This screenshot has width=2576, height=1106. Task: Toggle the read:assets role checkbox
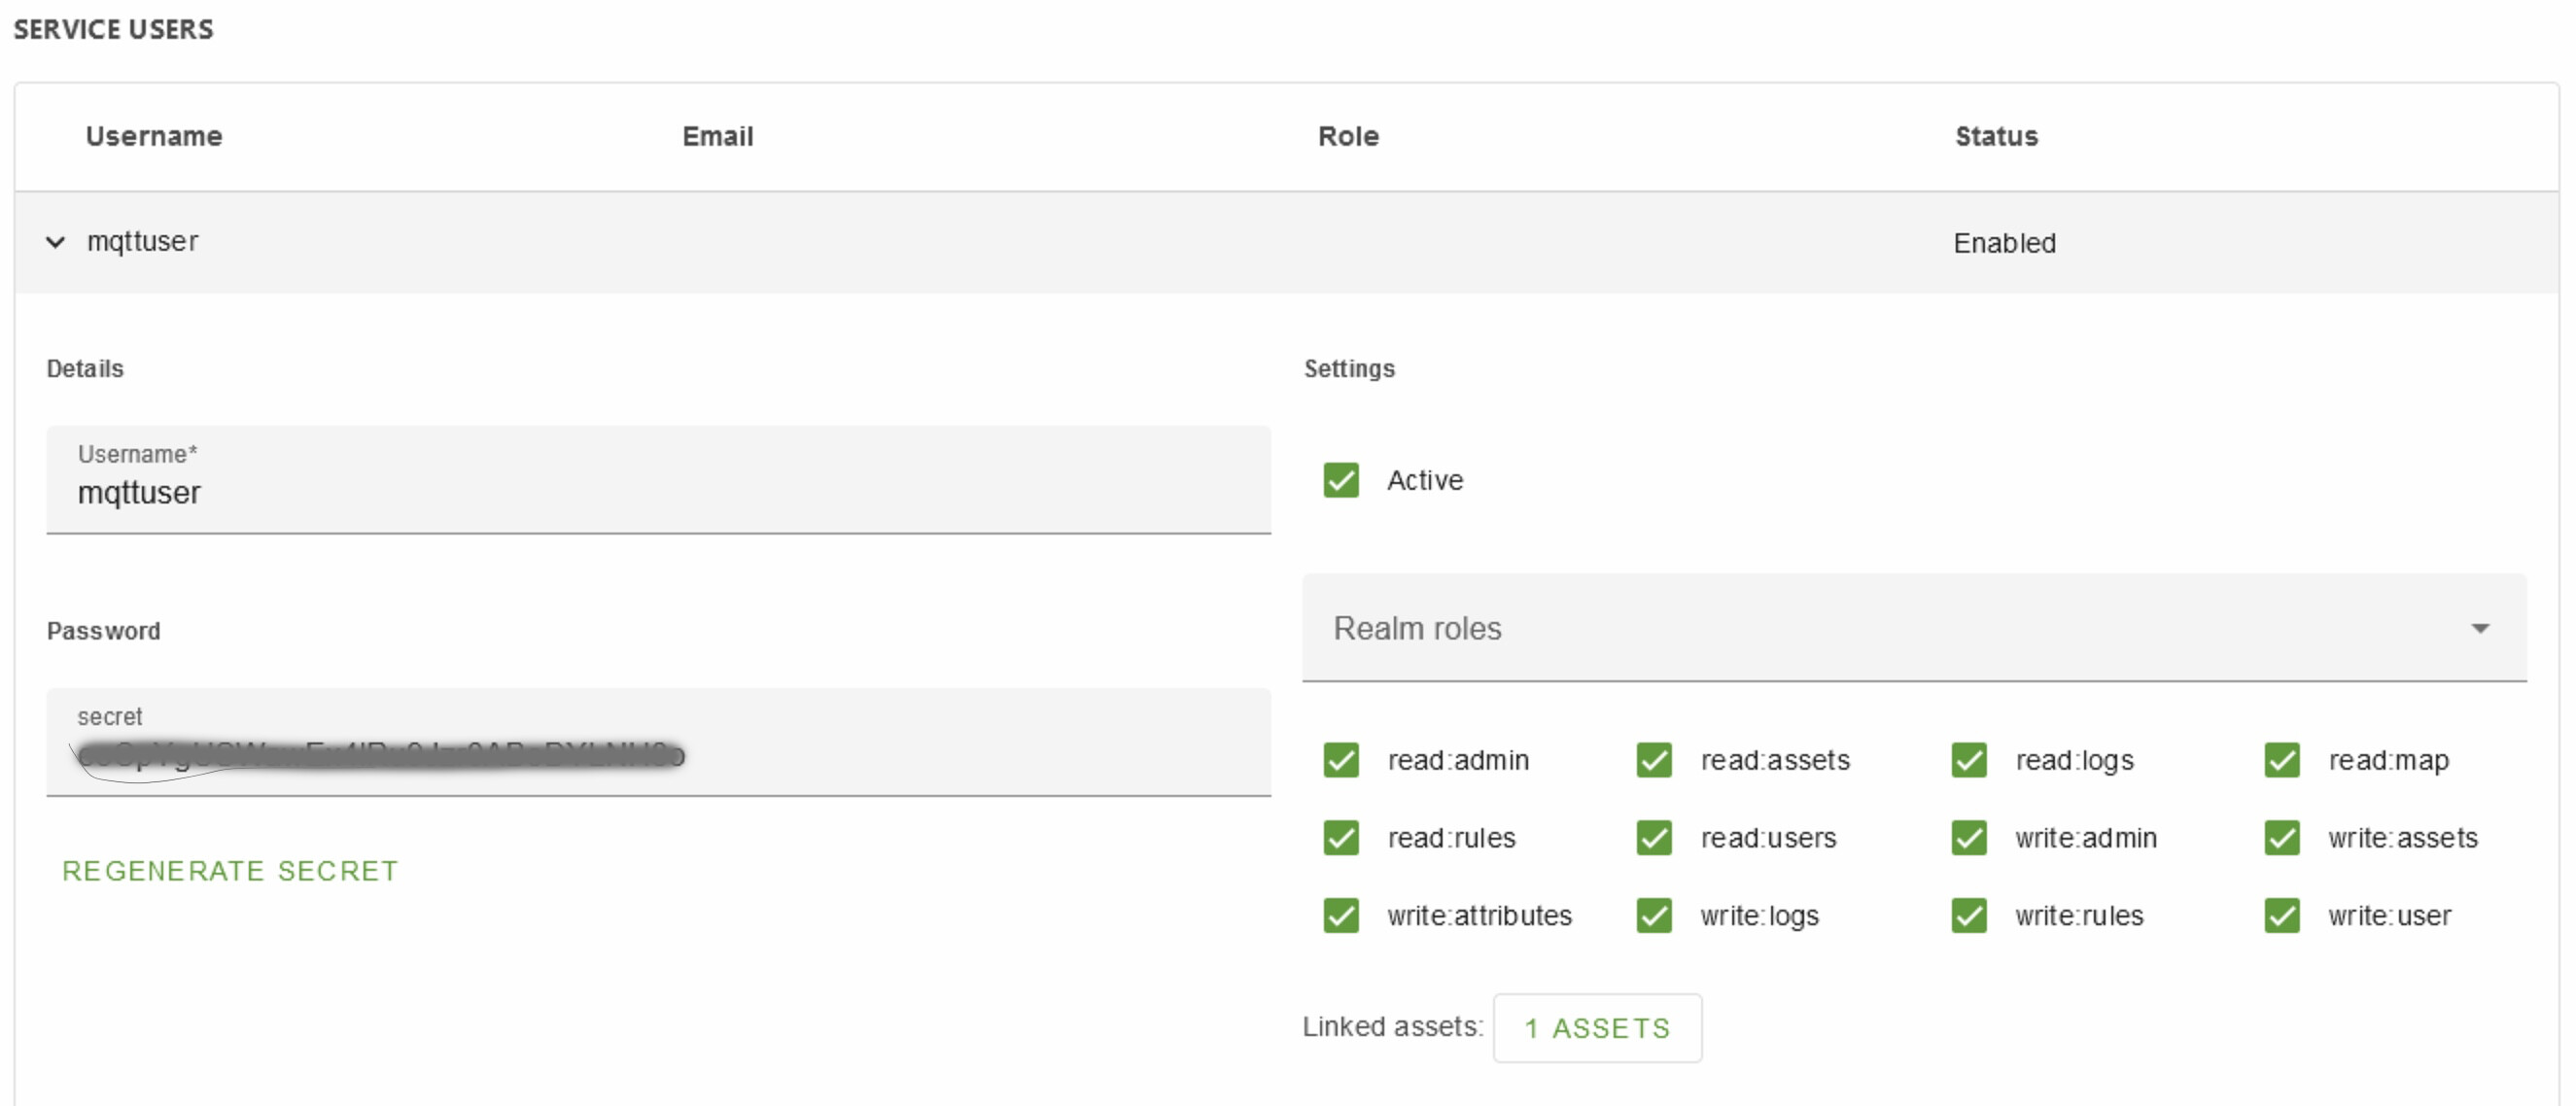coord(1653,760)
